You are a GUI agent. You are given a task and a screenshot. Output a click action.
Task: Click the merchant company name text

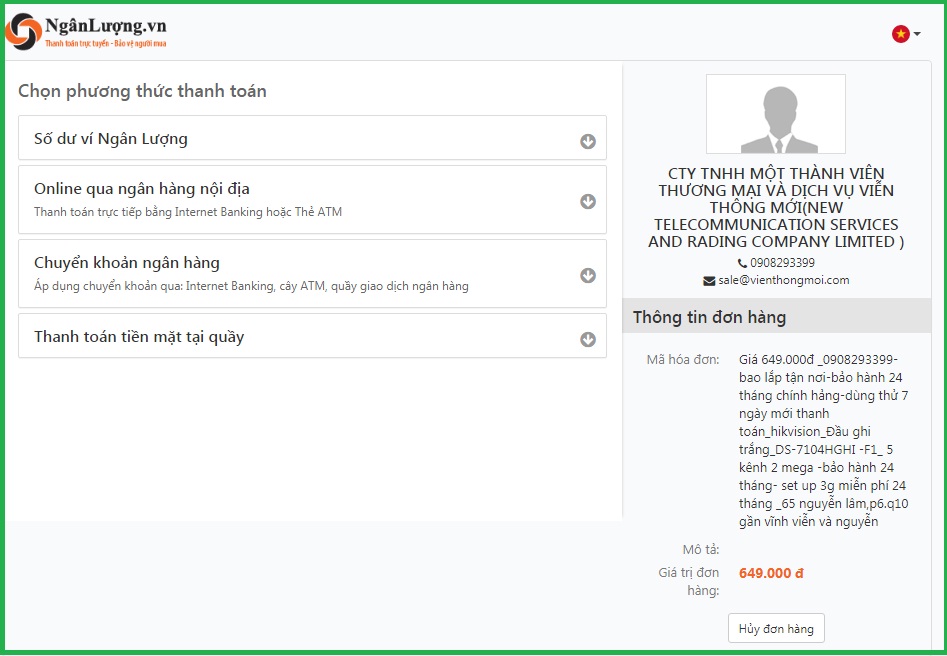coord(775,208)
